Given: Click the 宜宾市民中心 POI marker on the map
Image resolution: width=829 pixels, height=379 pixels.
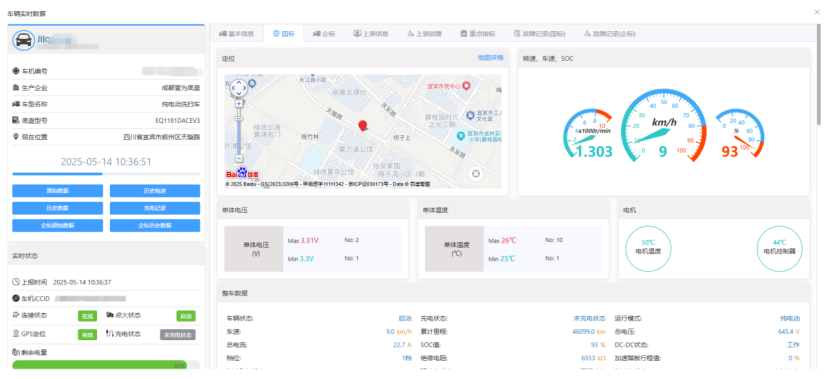Looking at the screenshot, I should pos(466,85).
